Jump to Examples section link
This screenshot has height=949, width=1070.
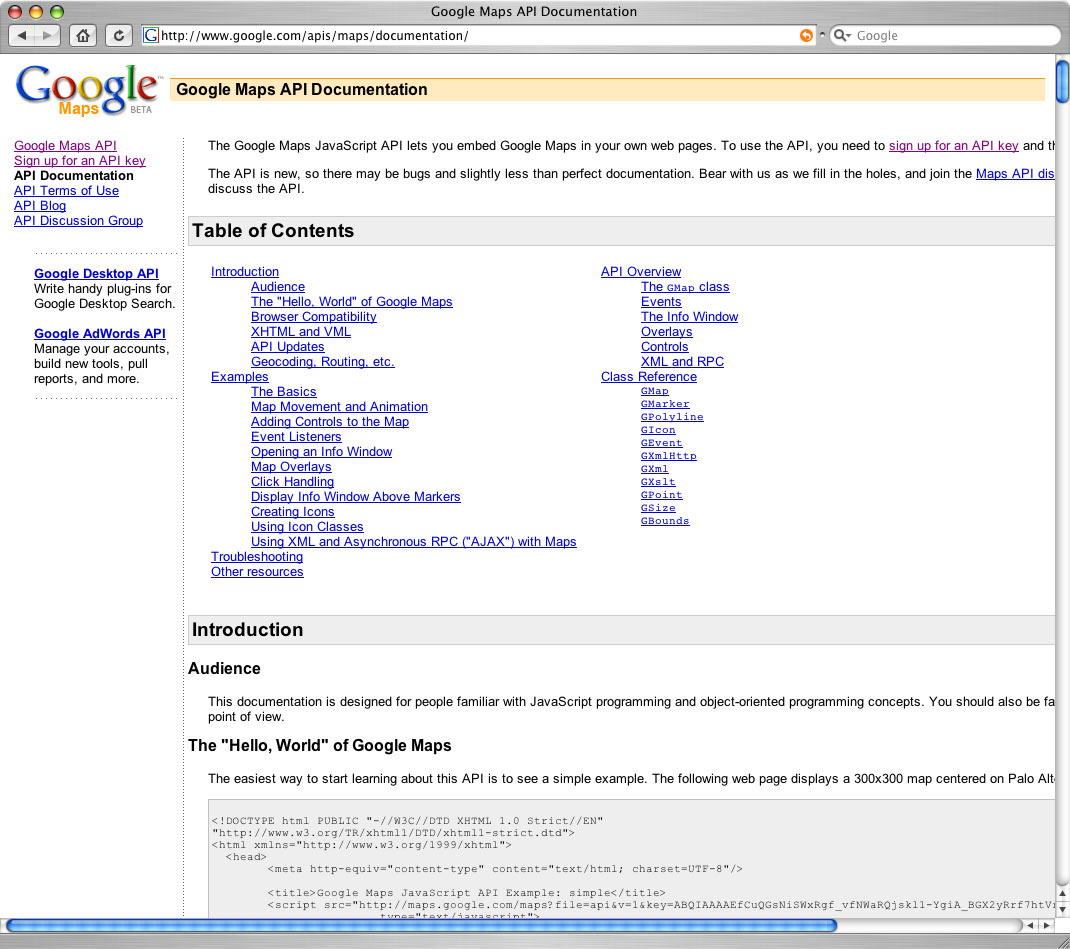pyautogui.click(x=240, y=377)
